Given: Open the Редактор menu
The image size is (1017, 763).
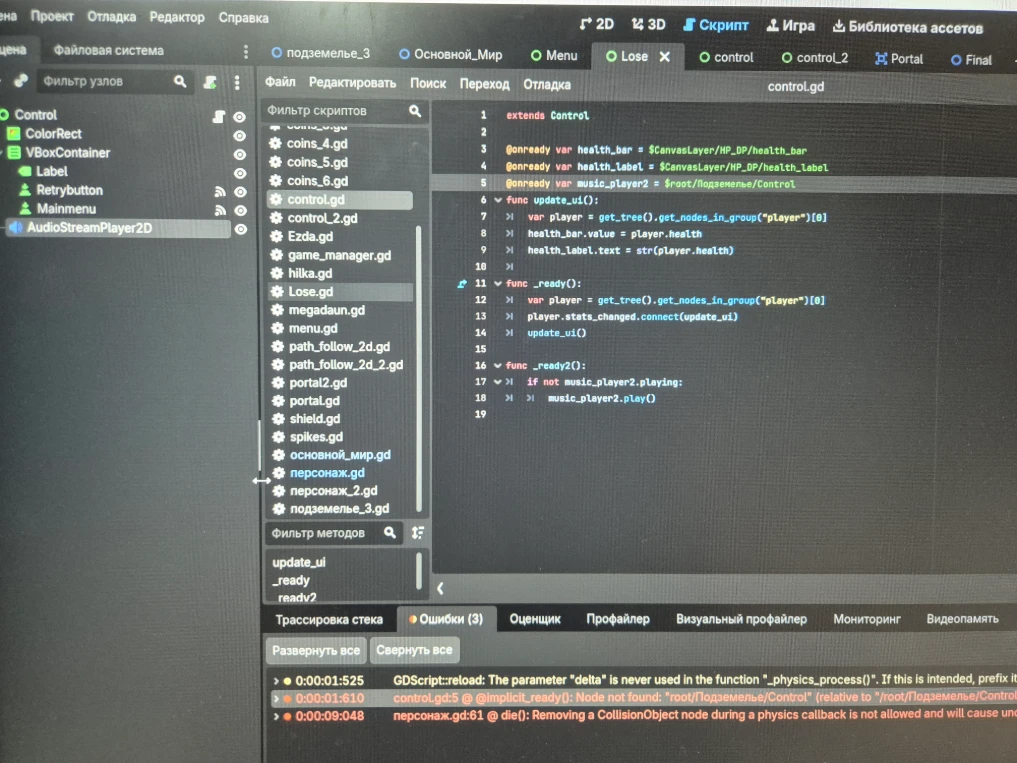Looking at the screenshot, I should point(177,18).
